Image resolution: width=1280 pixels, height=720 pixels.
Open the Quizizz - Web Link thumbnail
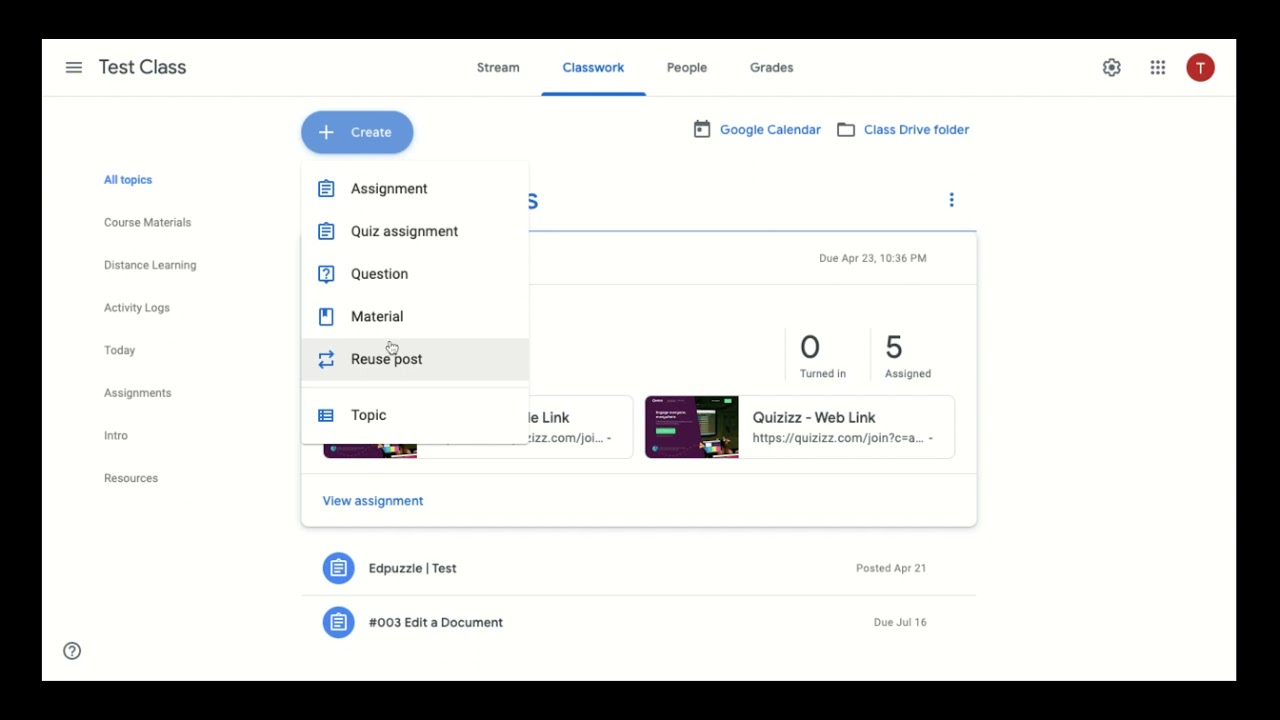click(x=692, y=427)
